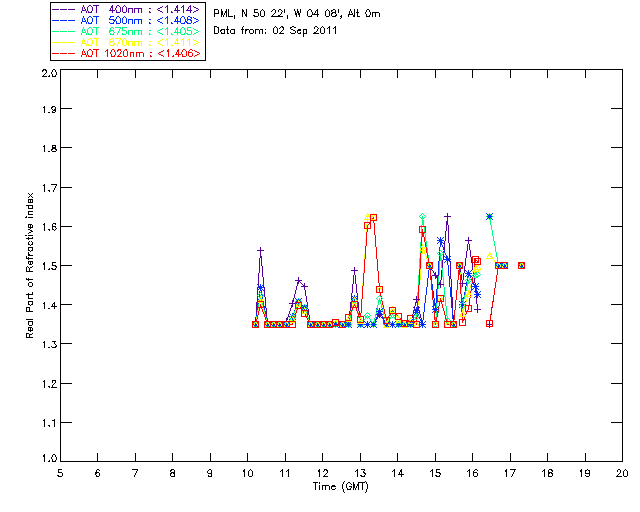This screenshot has width=640, height=512.
Task: Click the AOT 400nm purple legend entry
Action: [x=126, y=9]
